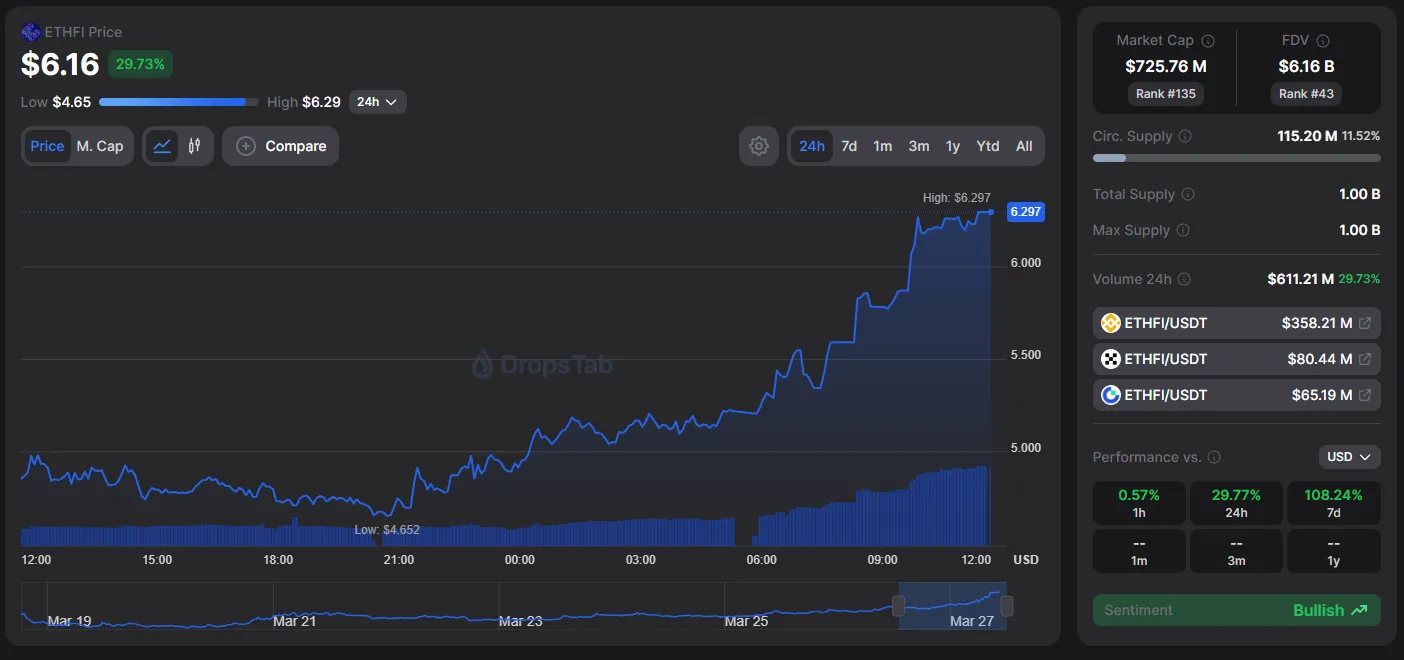
Task: Select M. Cap chart mode
Action: (100, 146)
